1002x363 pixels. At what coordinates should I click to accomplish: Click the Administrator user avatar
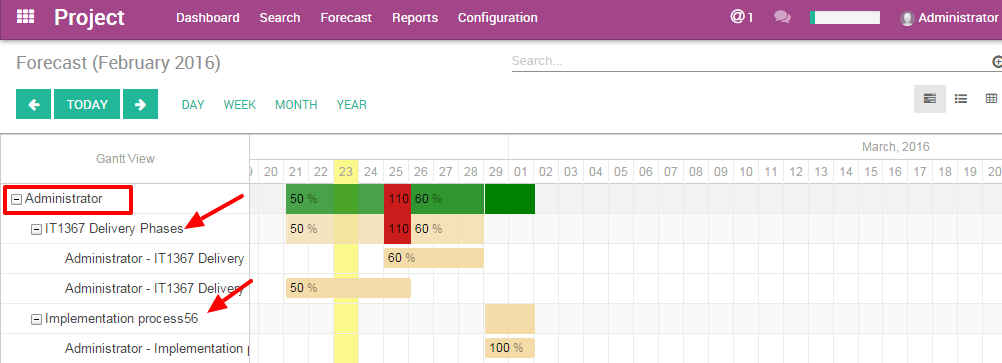[907, 19]
